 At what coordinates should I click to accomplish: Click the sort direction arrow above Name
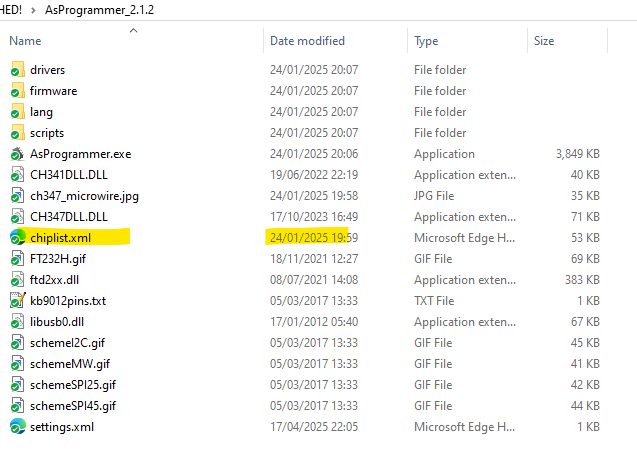pyautogui.click(x=133, y=30)
